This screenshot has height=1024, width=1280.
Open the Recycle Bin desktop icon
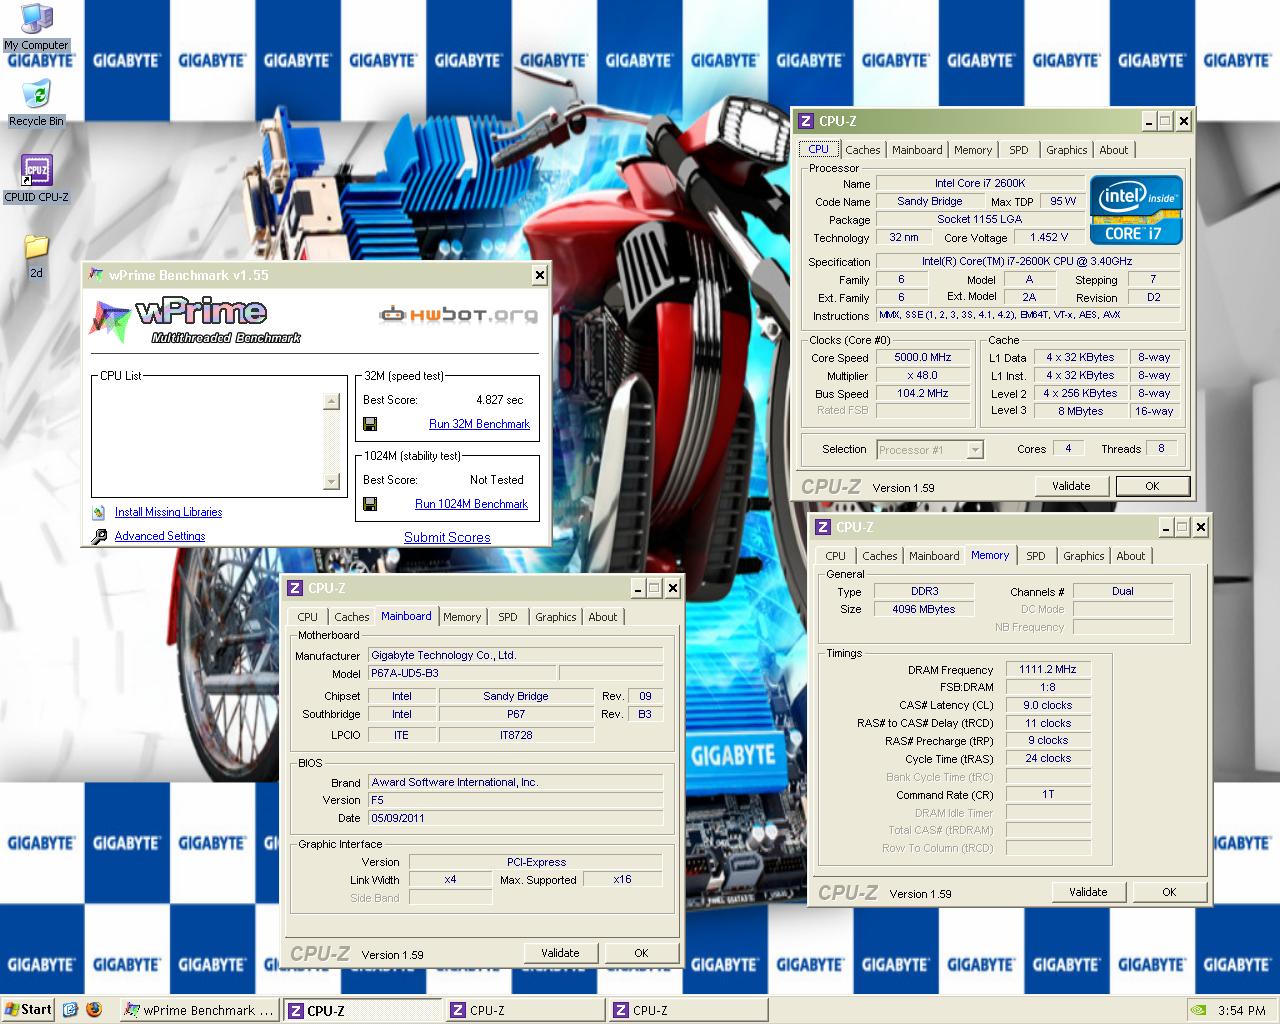point(36,103)
